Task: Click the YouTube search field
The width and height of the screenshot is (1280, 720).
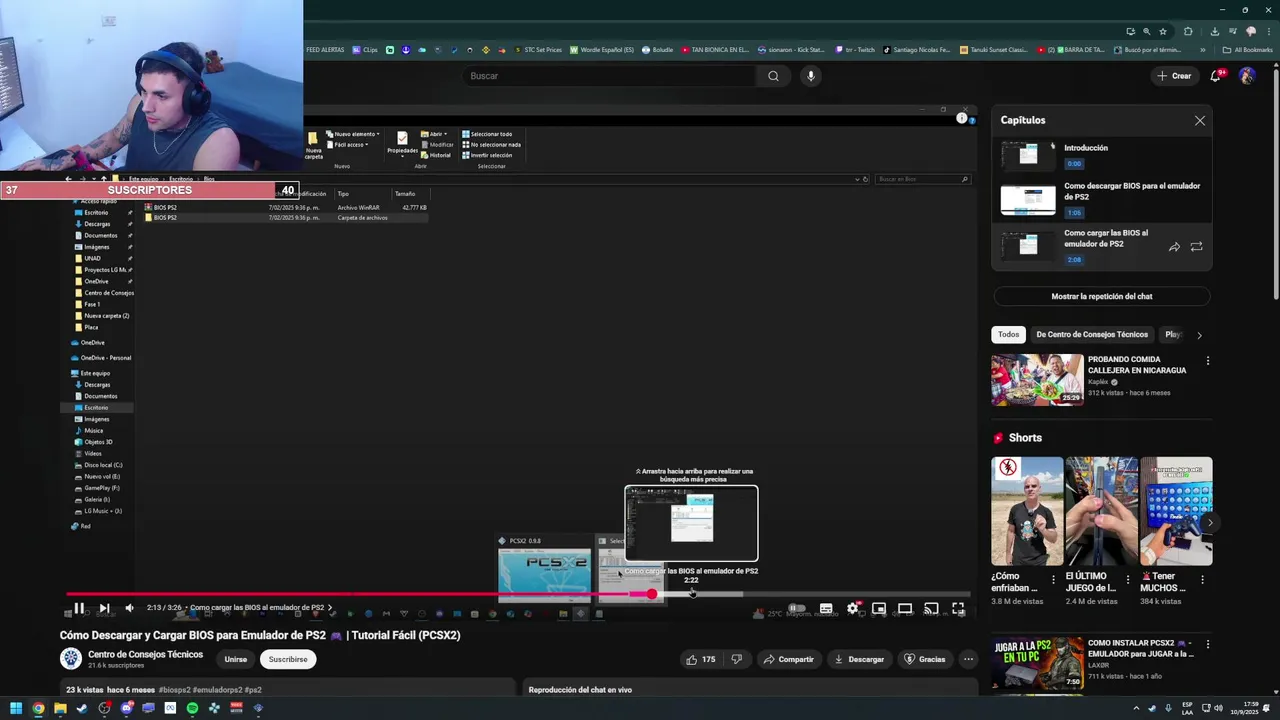Action: [x=610, y=76]
